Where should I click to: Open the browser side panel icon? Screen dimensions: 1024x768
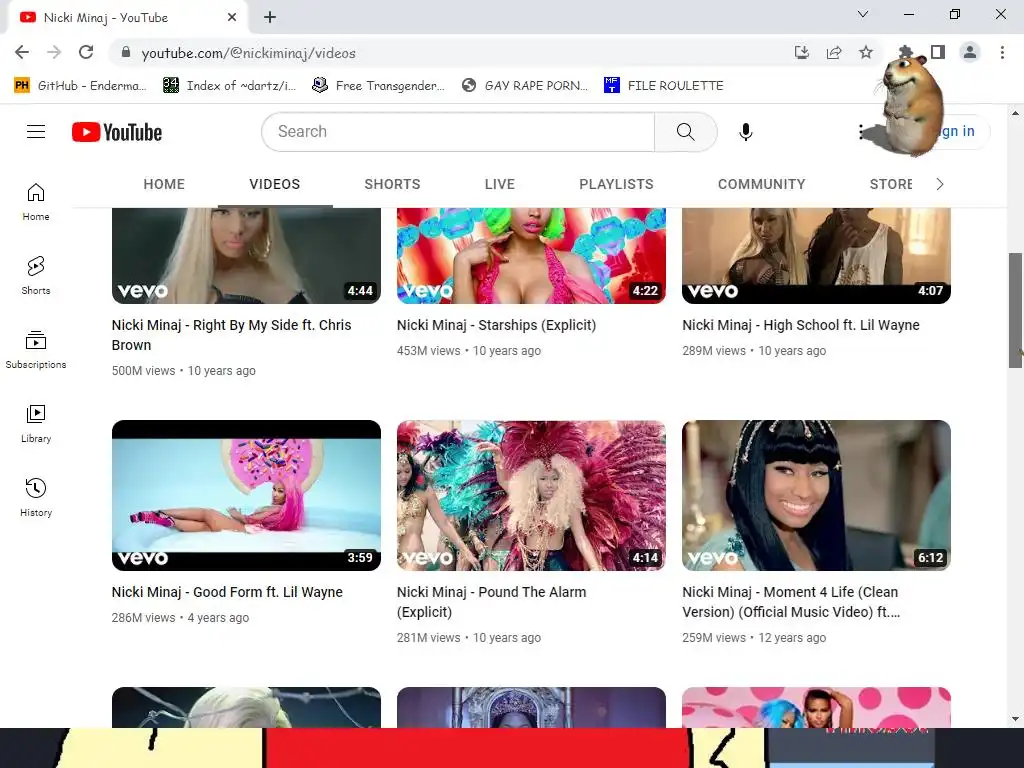(x=938, y=52)
